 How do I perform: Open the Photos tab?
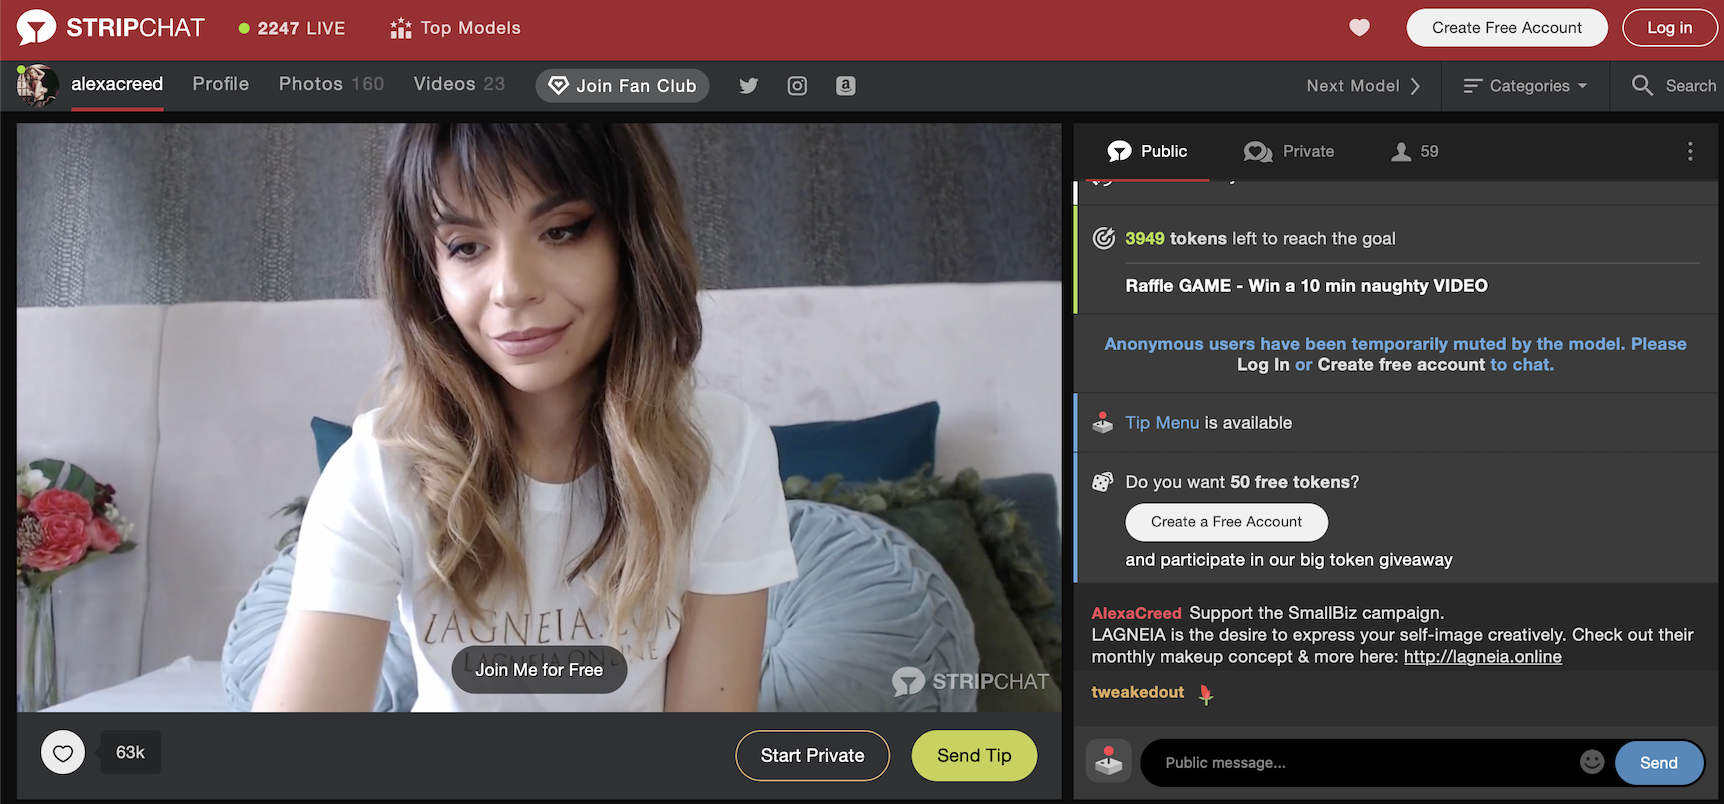click(331, 84)
